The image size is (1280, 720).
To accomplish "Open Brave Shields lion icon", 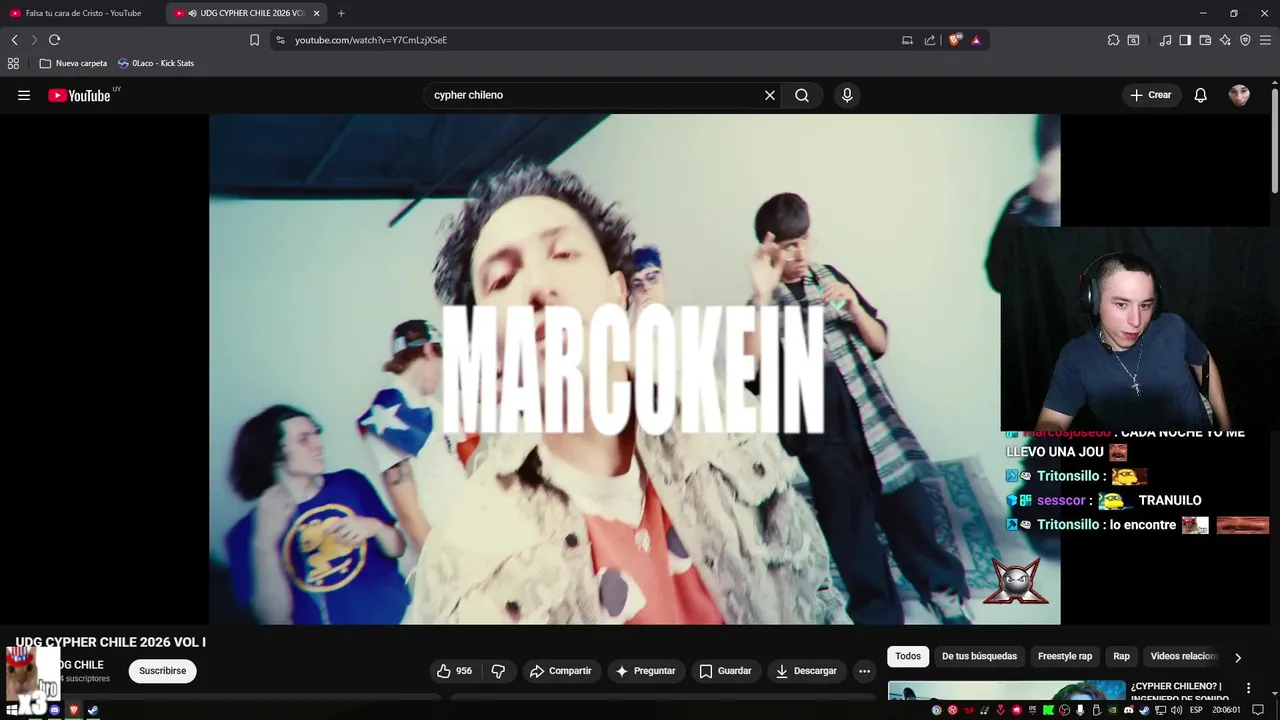I will coord(955,40).
